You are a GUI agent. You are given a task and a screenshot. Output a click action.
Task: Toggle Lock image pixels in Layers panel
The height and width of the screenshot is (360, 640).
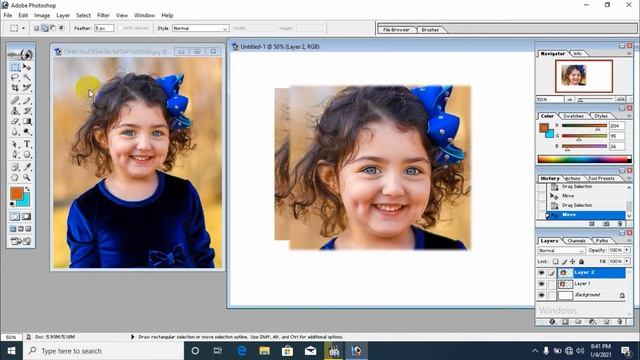click(x=564, y=261)
